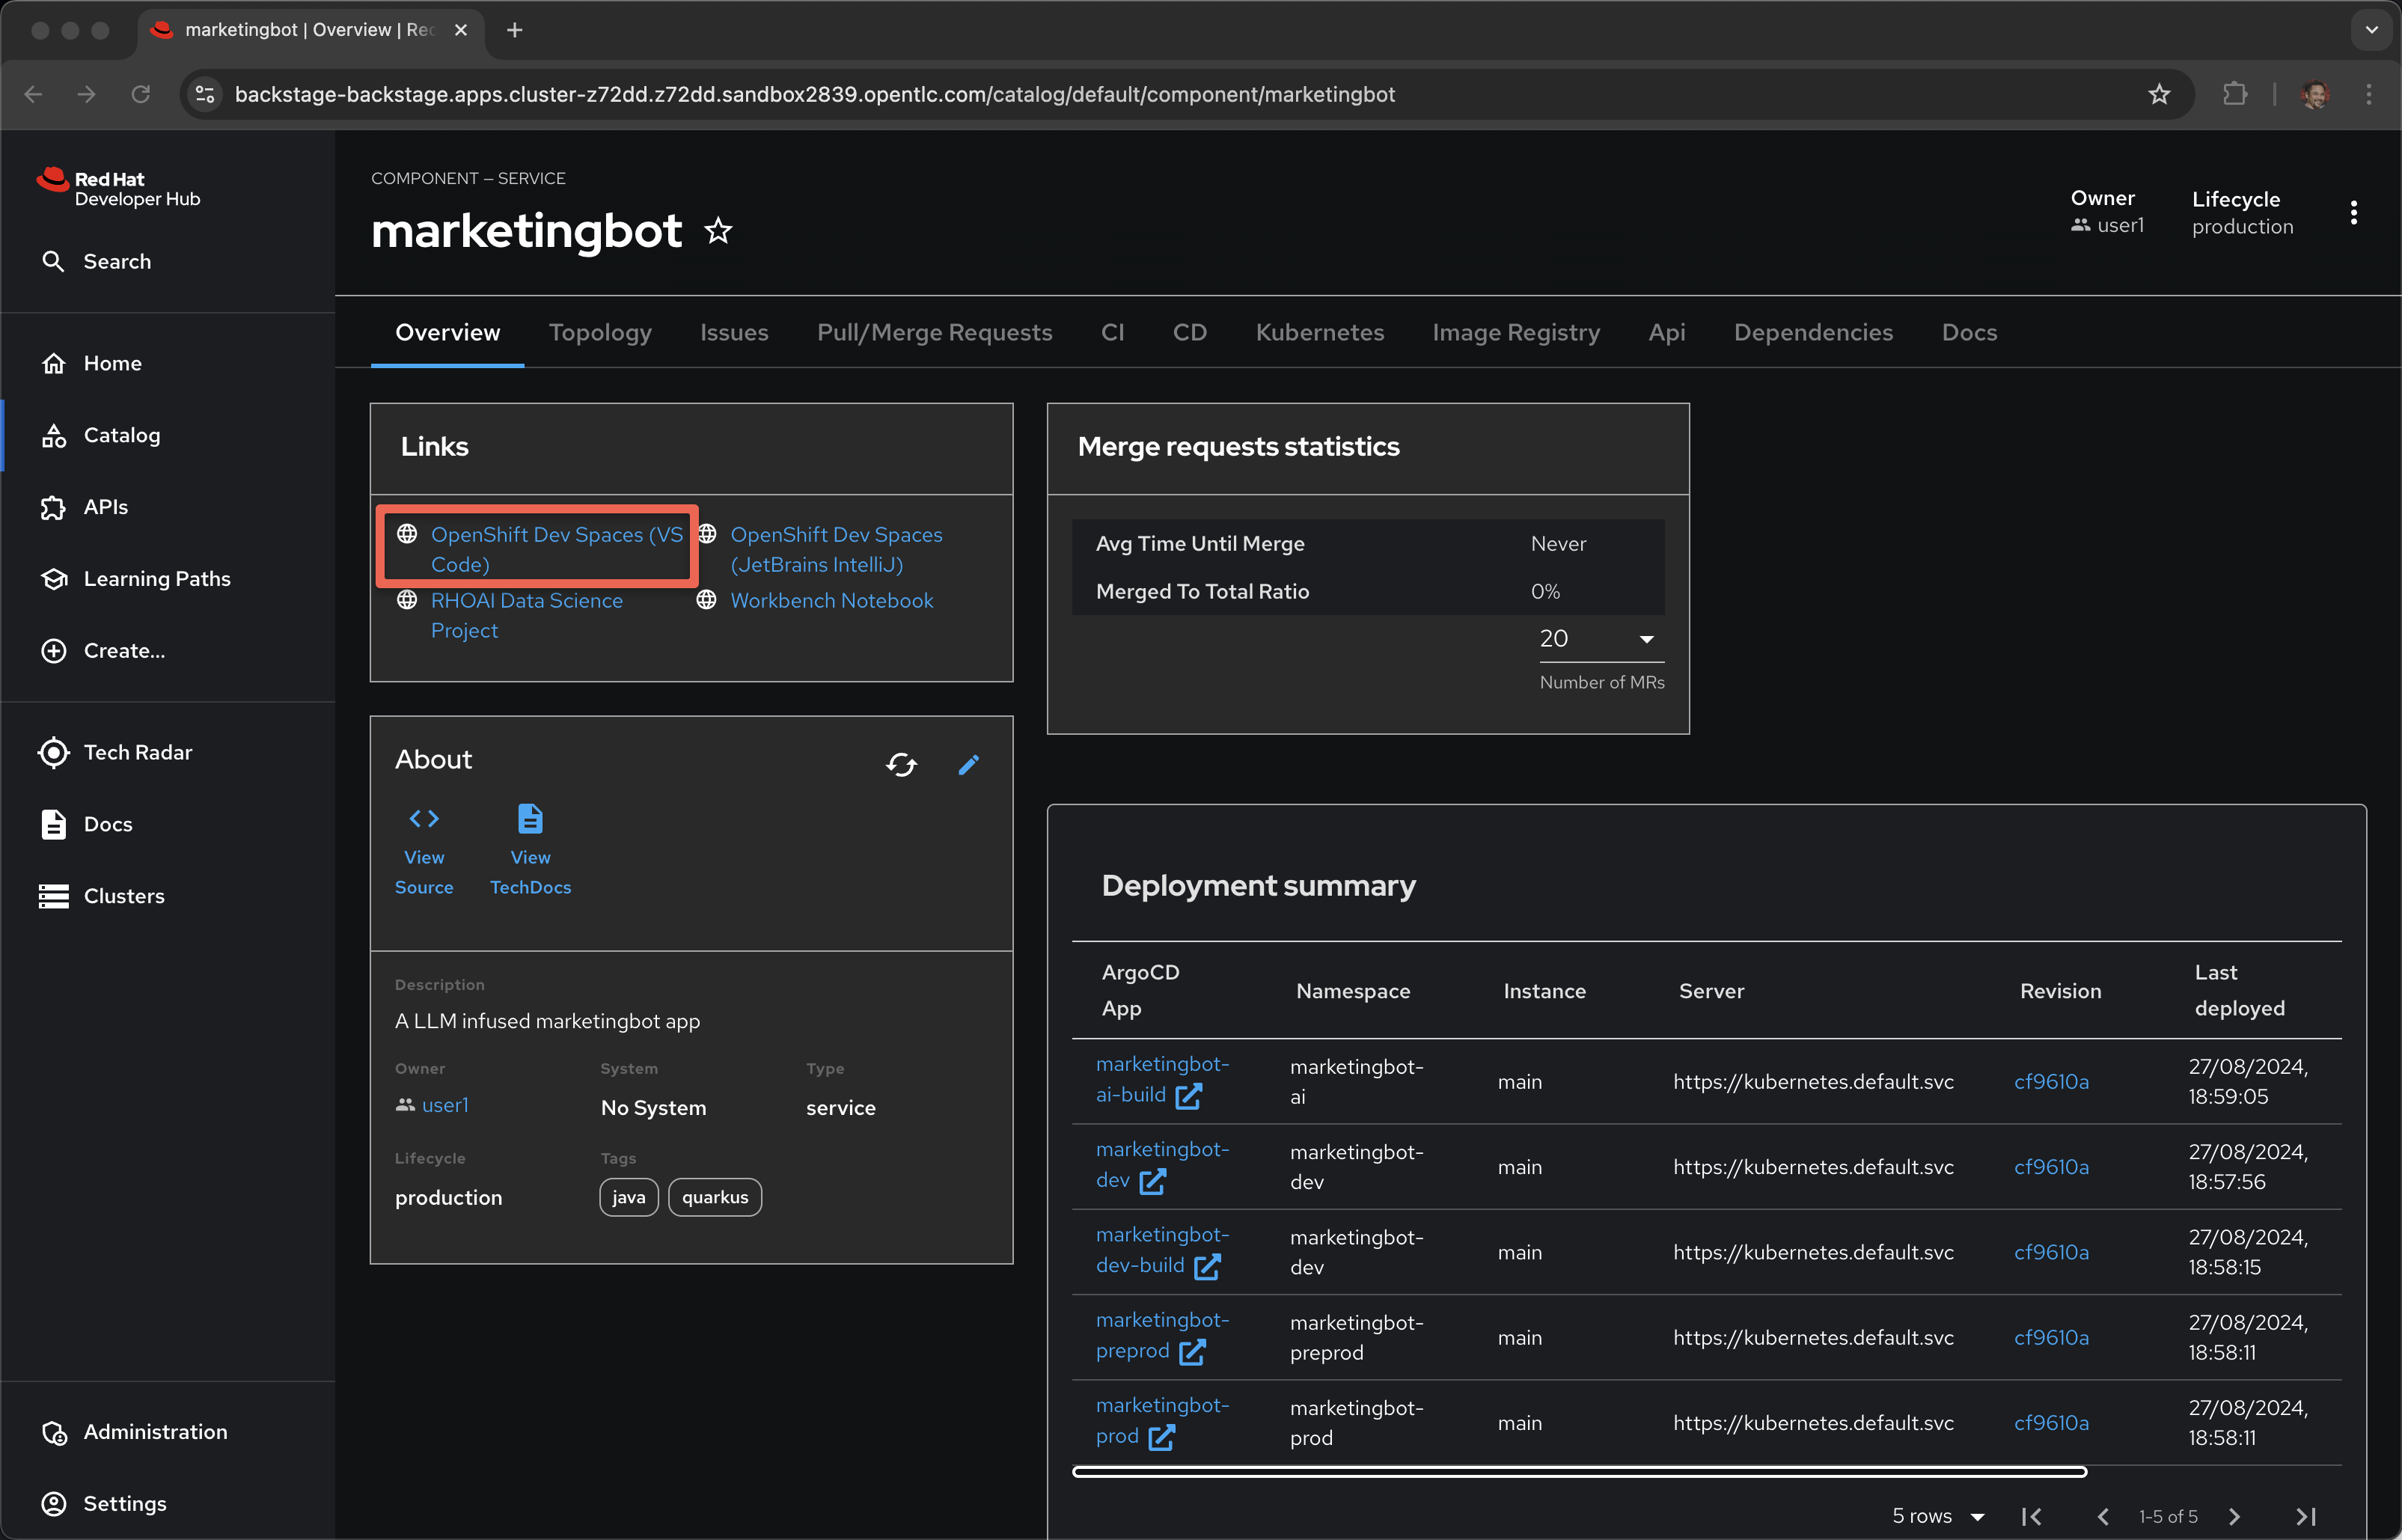
Task: Open the View TechDocs icon
Action: (530, 819)
